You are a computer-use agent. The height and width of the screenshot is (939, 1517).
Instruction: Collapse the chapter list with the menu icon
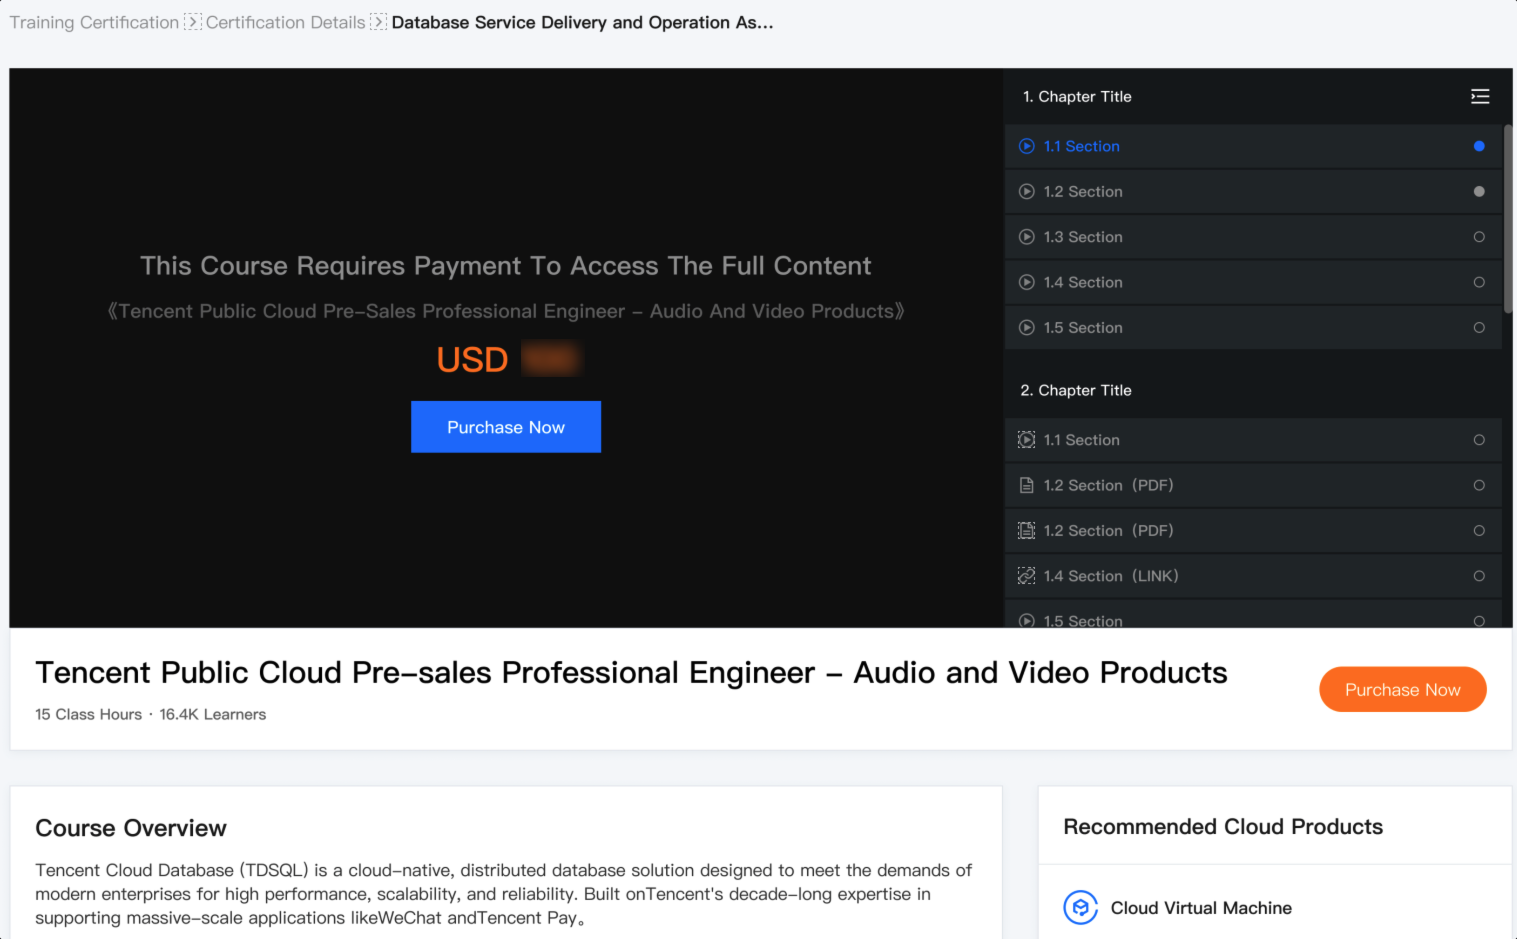(x=1480, y=96)
